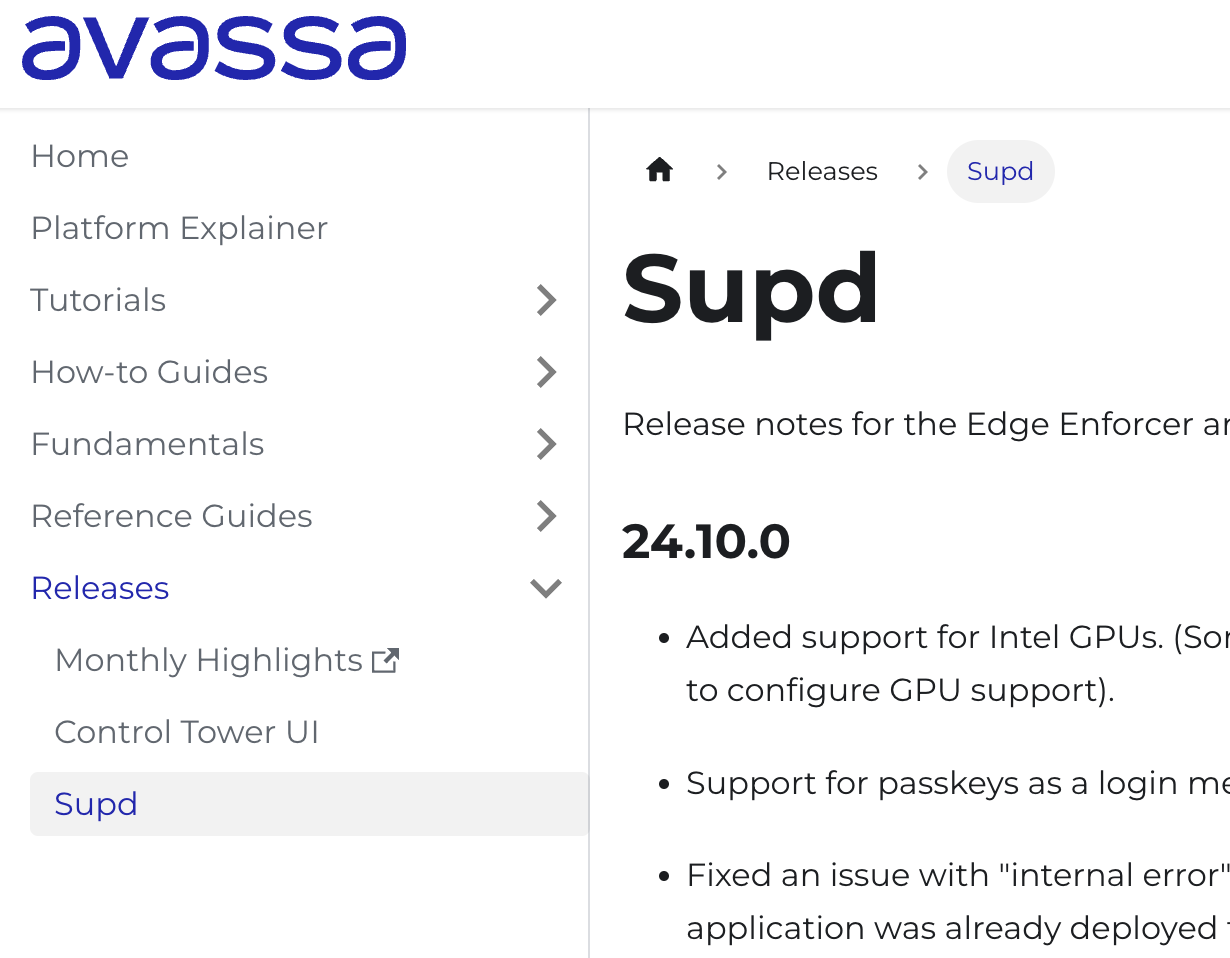Open the Home sidebar link
The image size is (1230, 958).
pyautogui.click(x=80, y=156)
